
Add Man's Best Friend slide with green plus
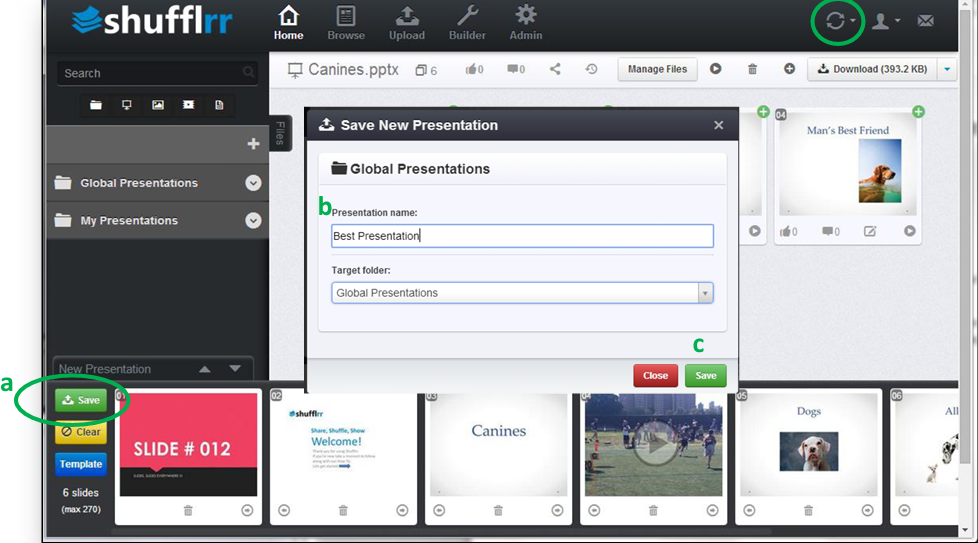click(918, 112)
